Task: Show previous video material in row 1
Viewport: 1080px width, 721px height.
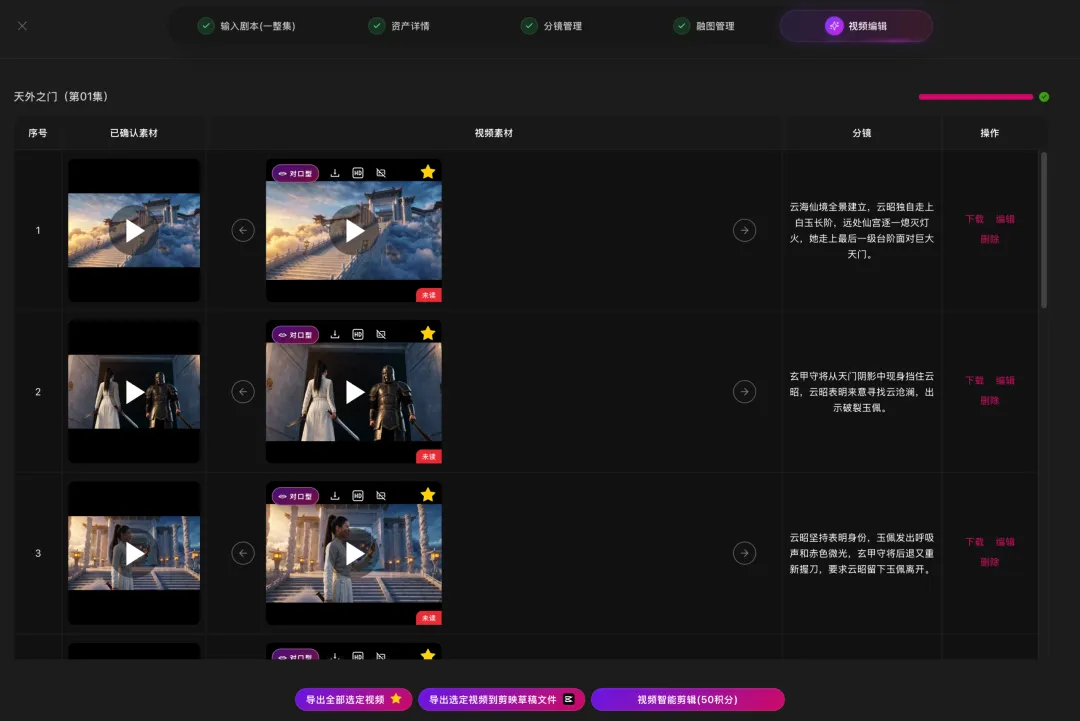Action: click(x=243, y=230)
